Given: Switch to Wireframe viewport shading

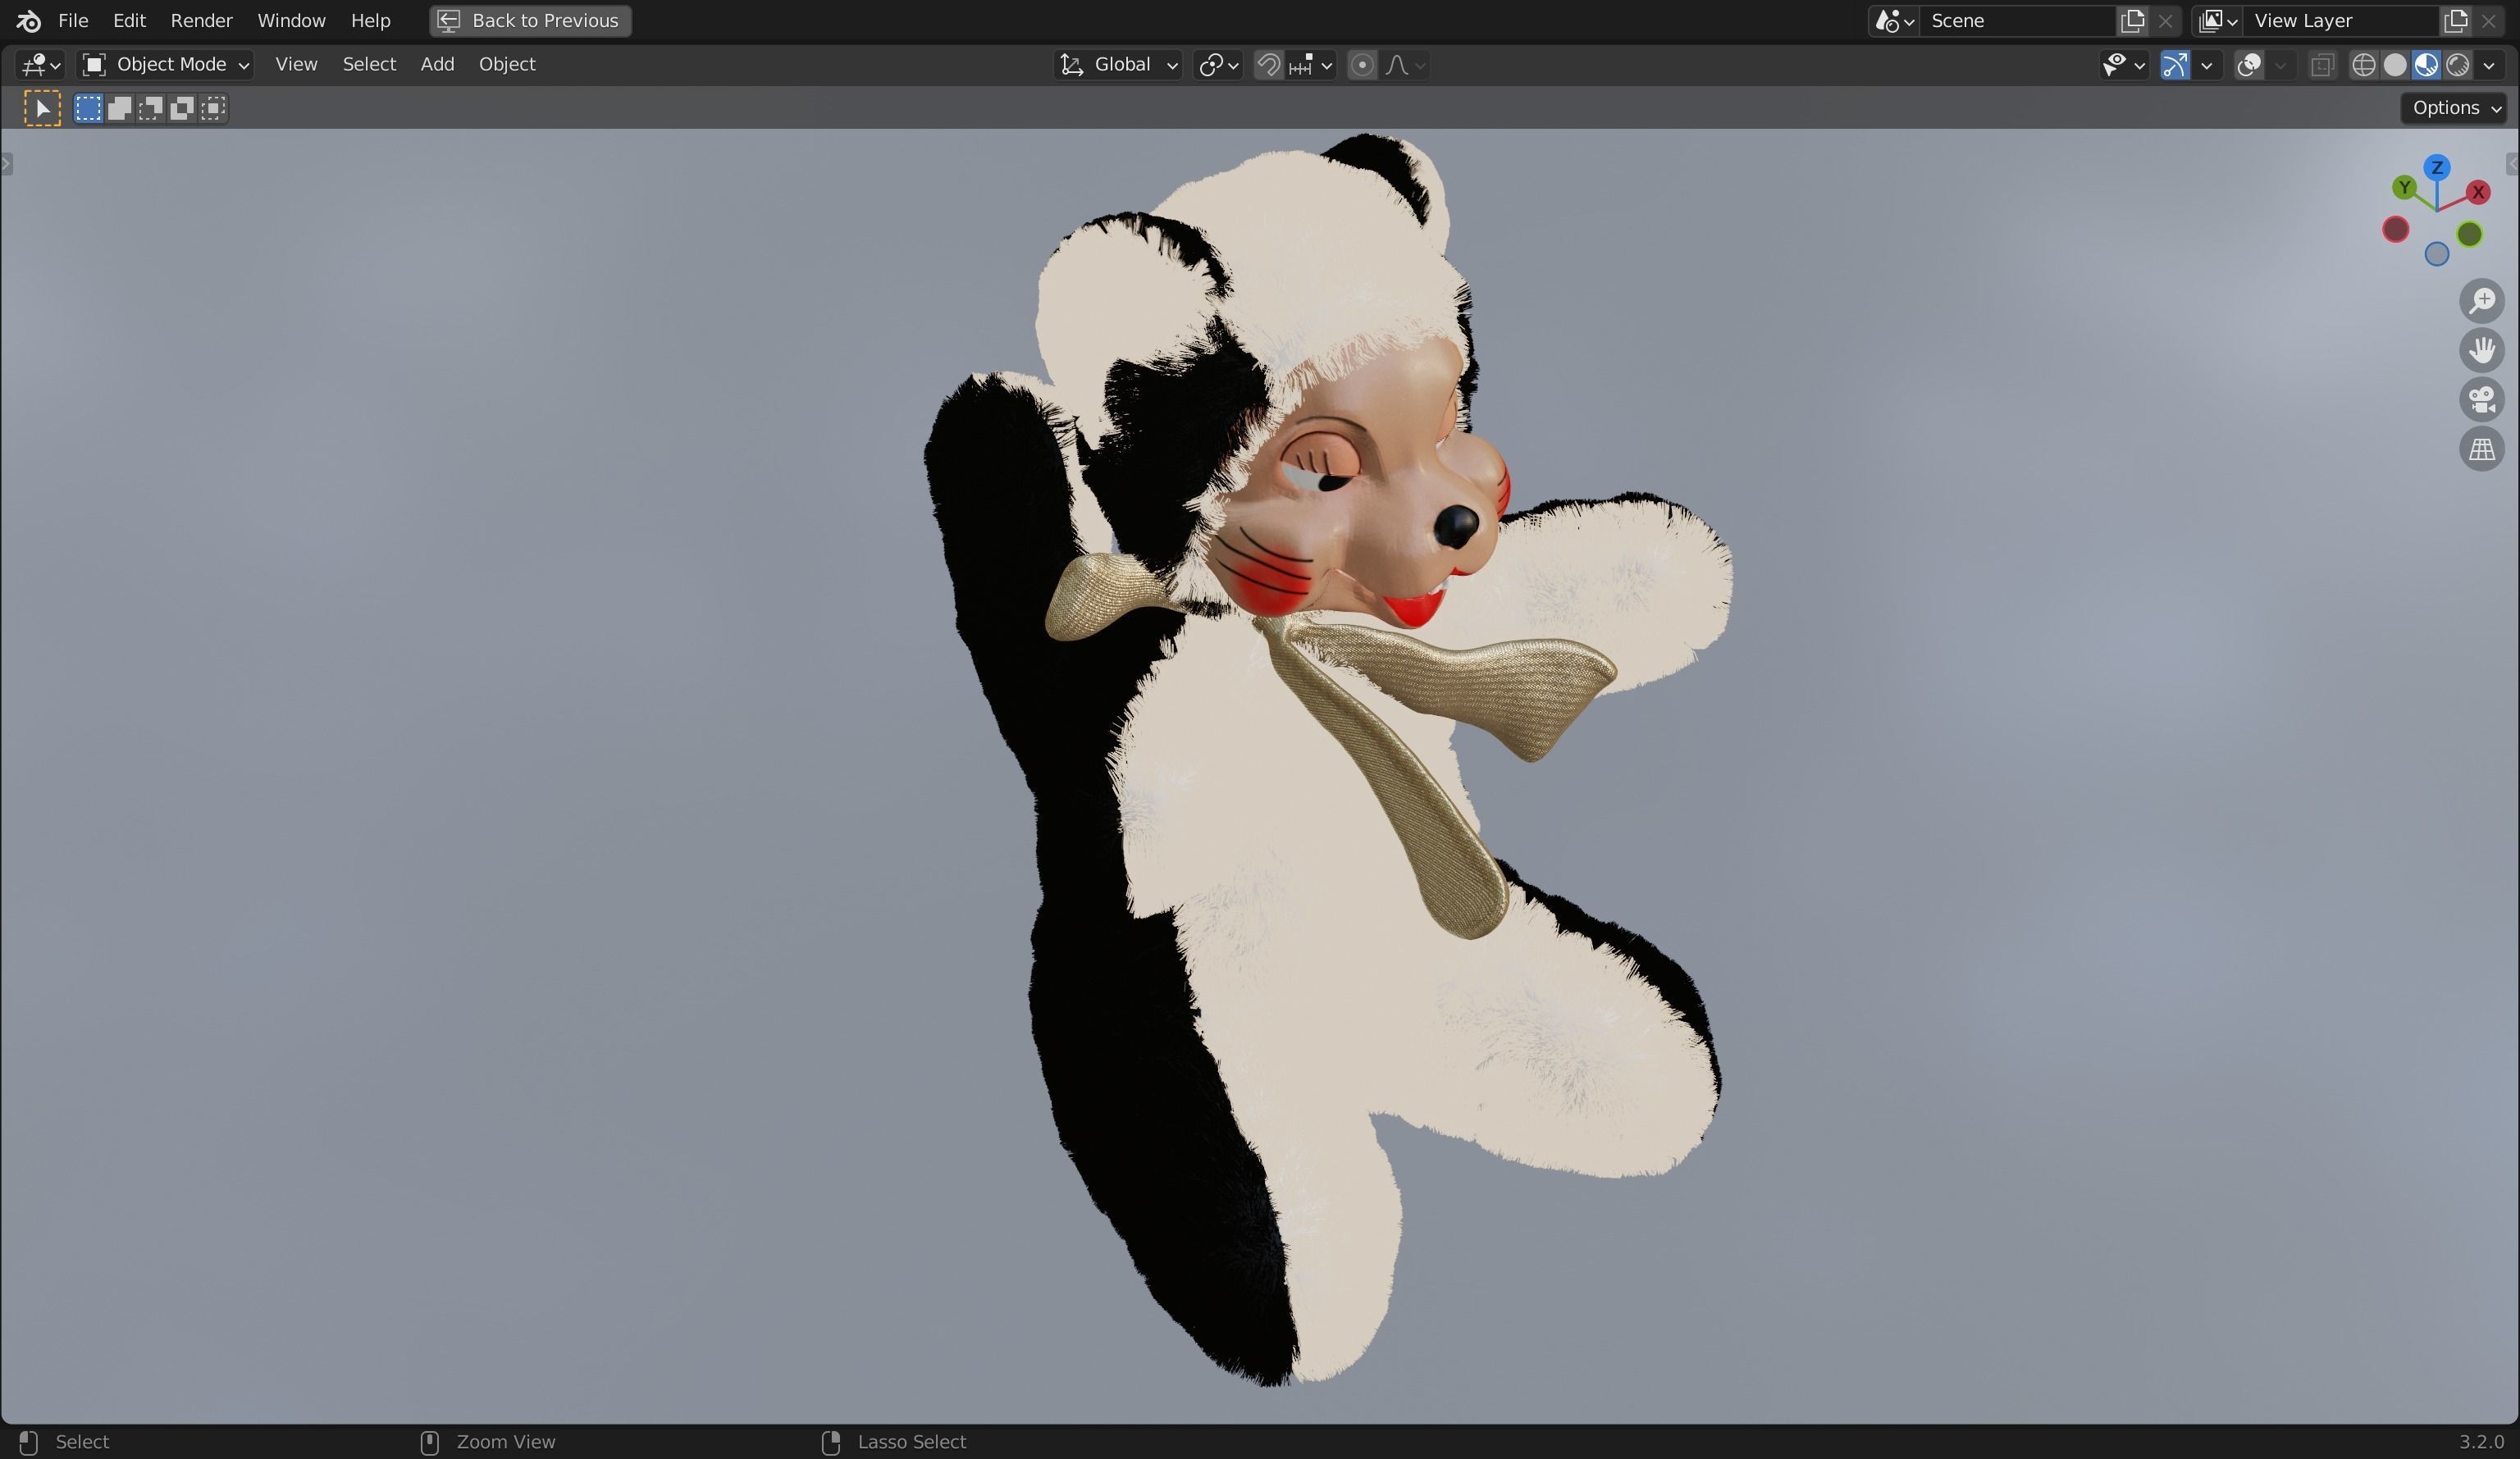Looking at the screenshot, I should (2363, 65).
